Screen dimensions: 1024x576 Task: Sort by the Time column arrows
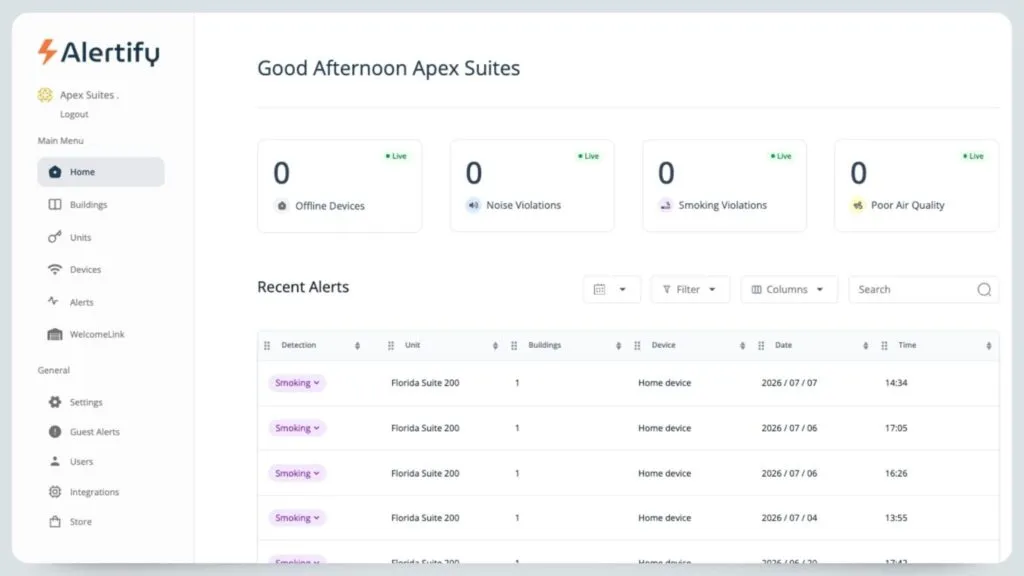[x=989, y=345]
